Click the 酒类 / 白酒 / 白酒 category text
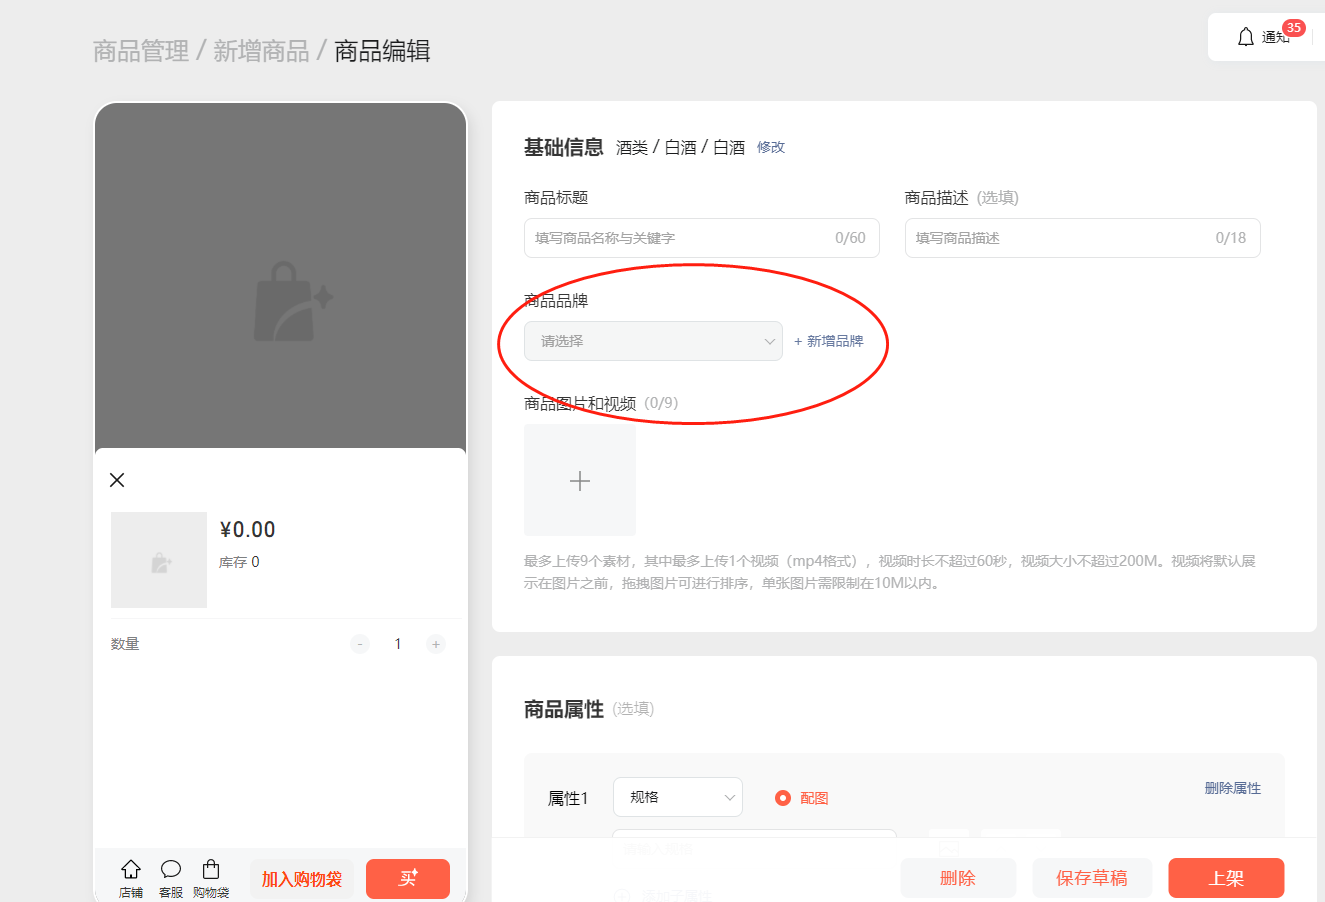1325x902 pixels. [x=681, y=147]
